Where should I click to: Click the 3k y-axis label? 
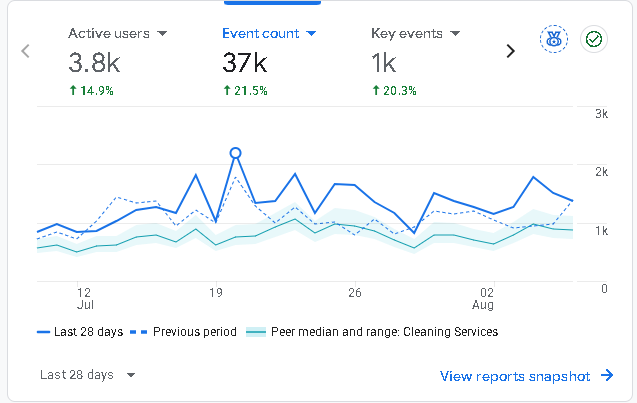coord(602,114)
